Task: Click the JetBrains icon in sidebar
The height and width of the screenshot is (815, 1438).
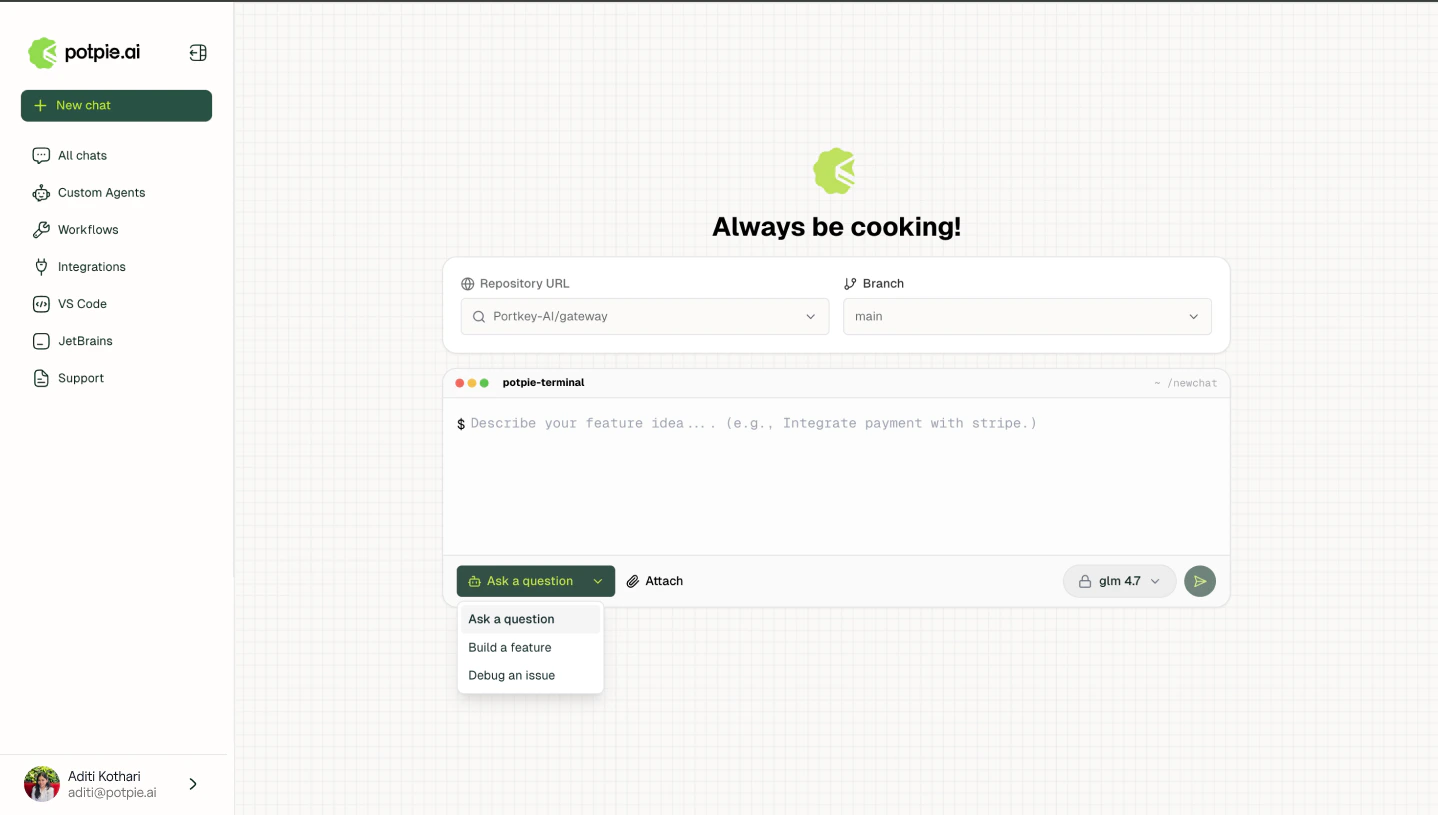Action: pyautogui.click(x=41, y=341)
